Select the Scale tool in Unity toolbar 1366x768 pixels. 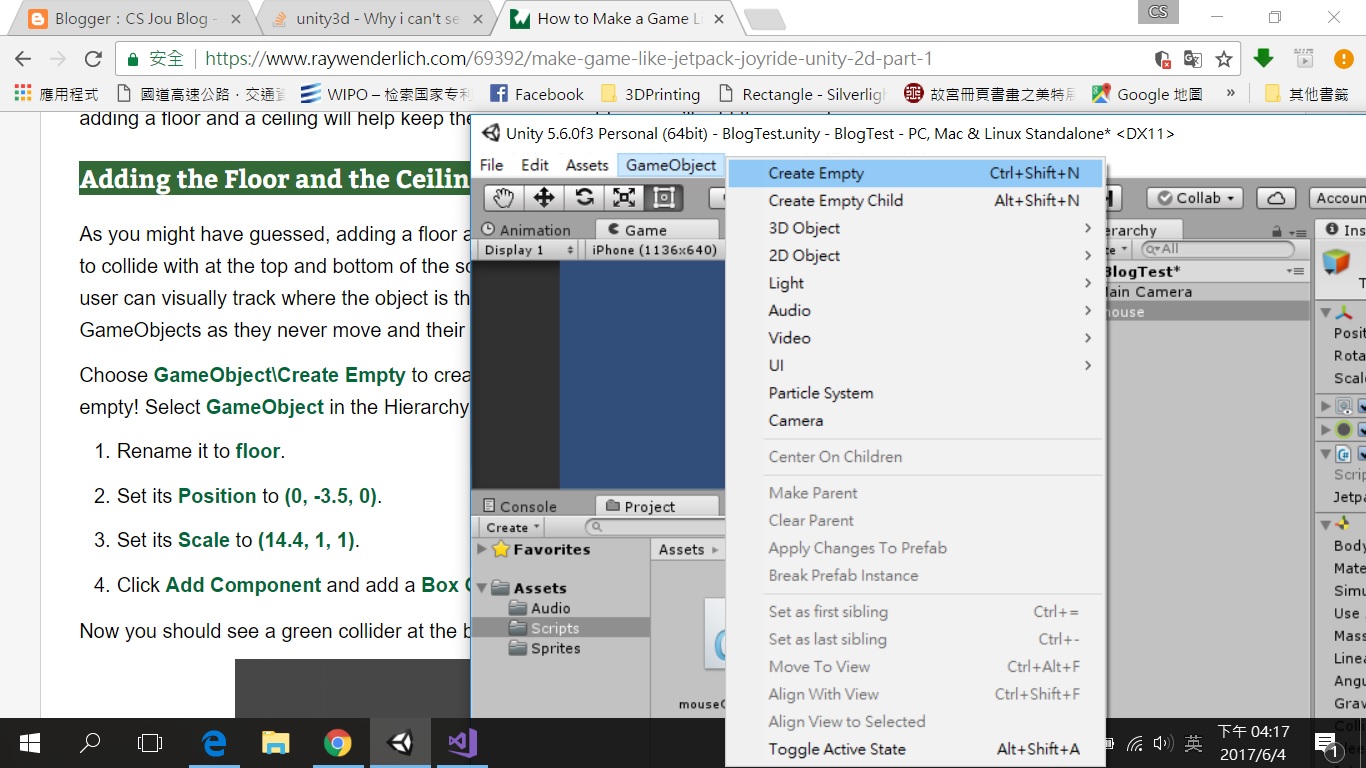pos(624,197)
